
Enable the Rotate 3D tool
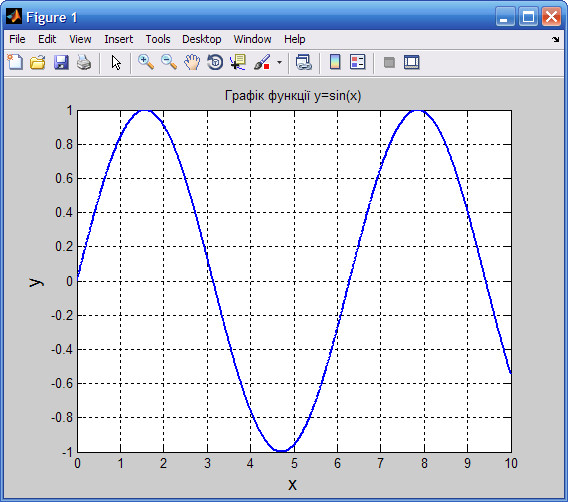pos(215,63)
